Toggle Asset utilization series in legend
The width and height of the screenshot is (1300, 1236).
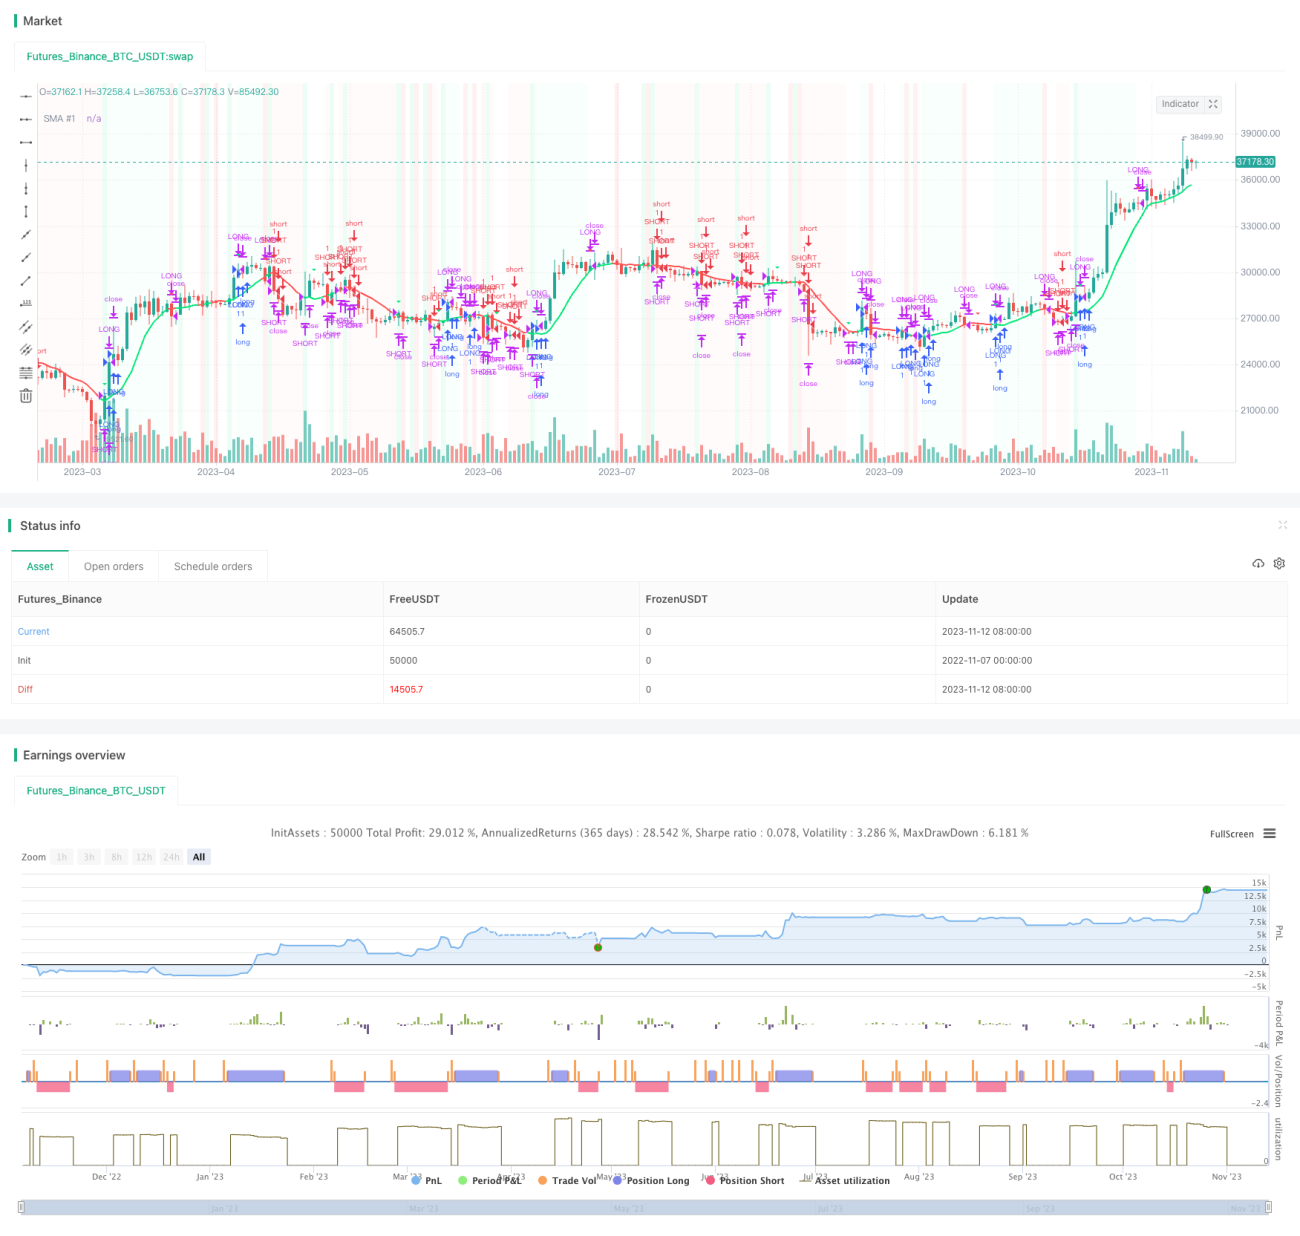(845, 1181)
